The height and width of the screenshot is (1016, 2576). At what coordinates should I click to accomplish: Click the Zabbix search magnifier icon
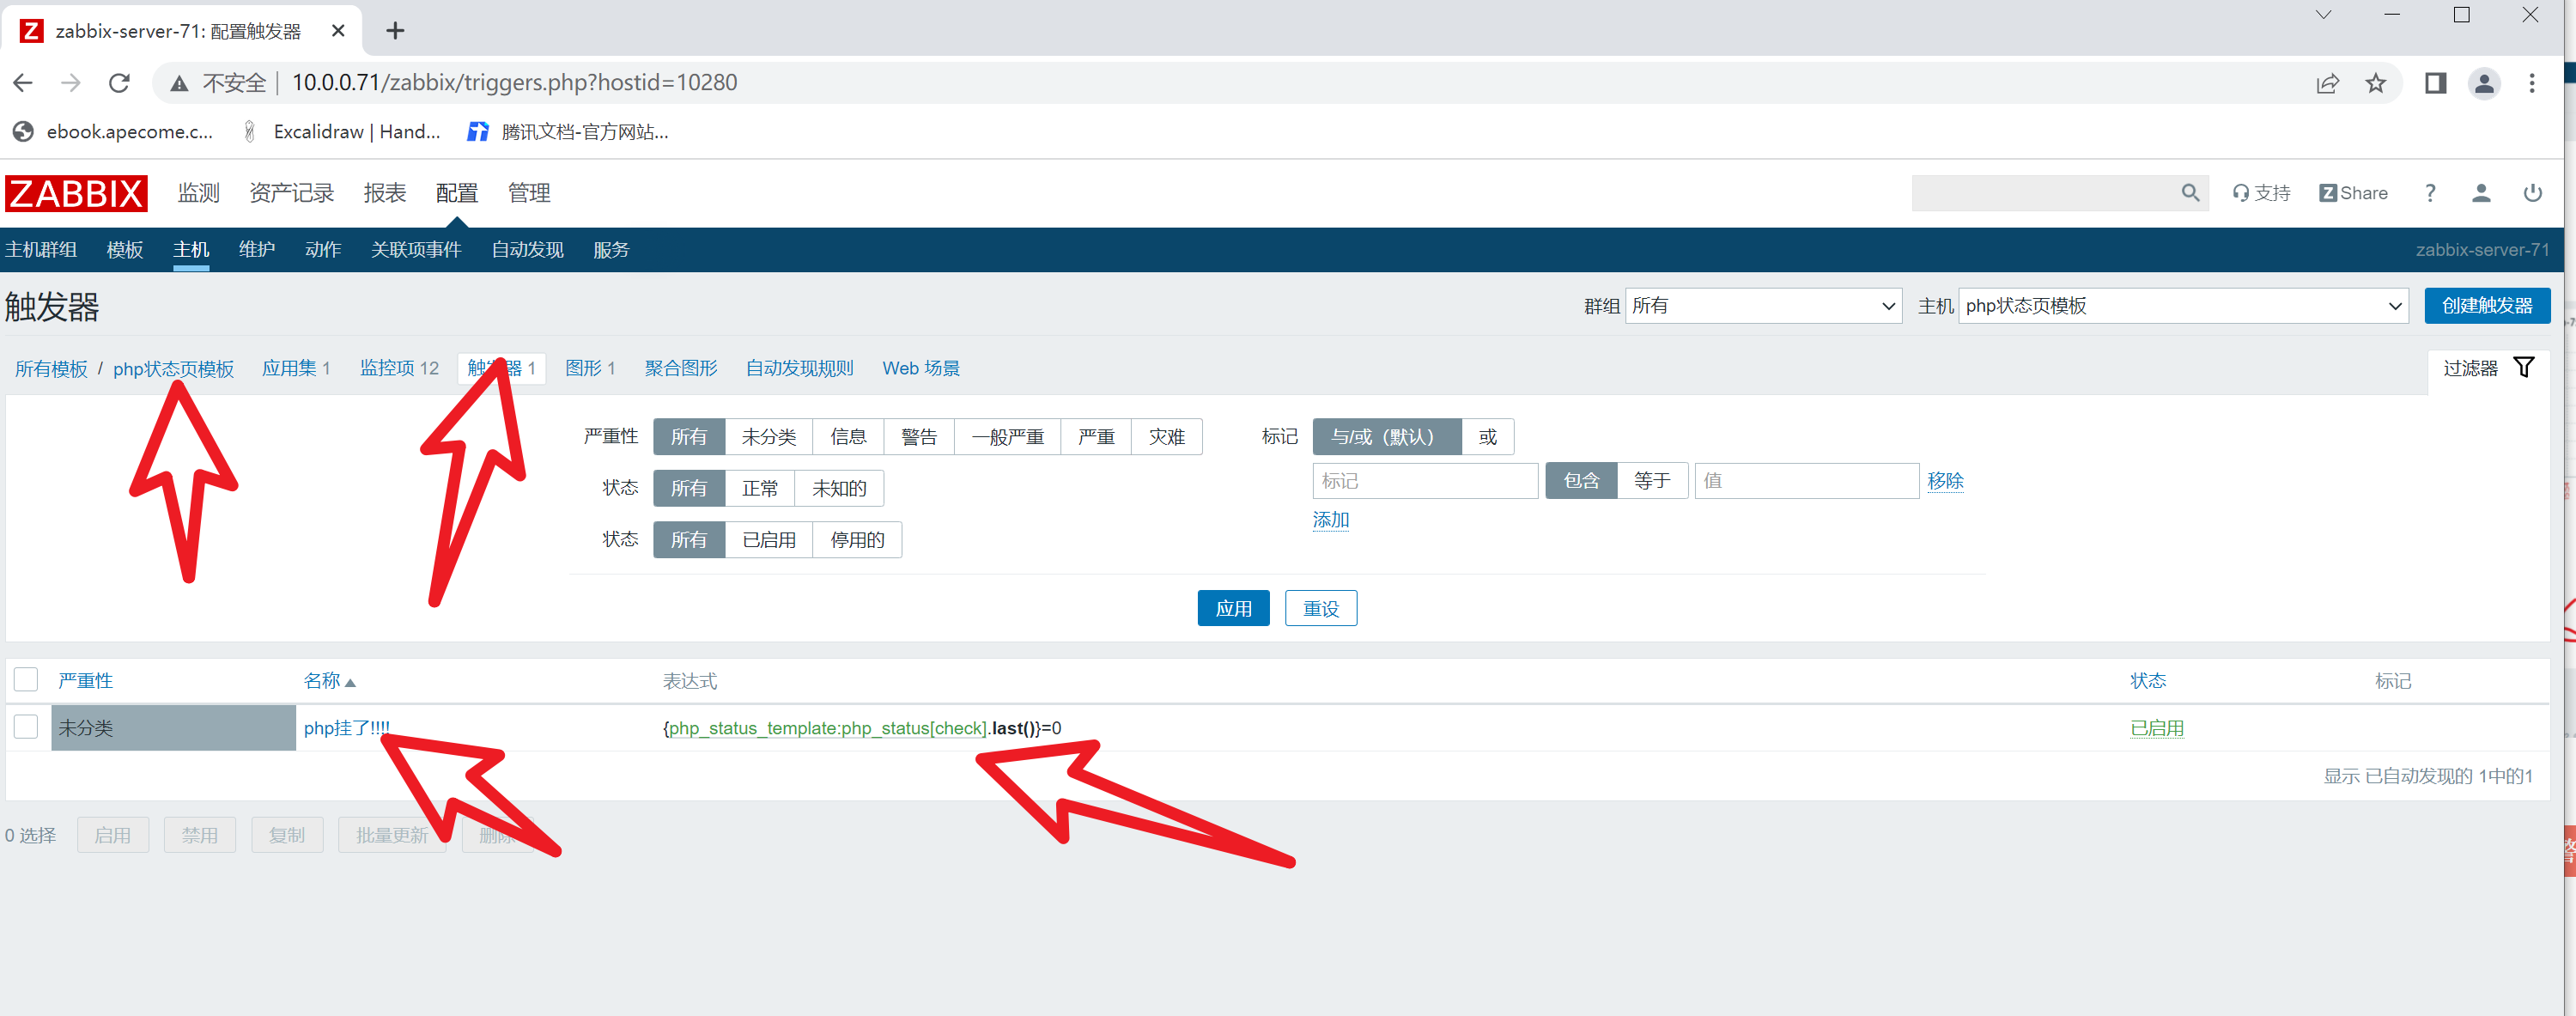[2189, 193]
